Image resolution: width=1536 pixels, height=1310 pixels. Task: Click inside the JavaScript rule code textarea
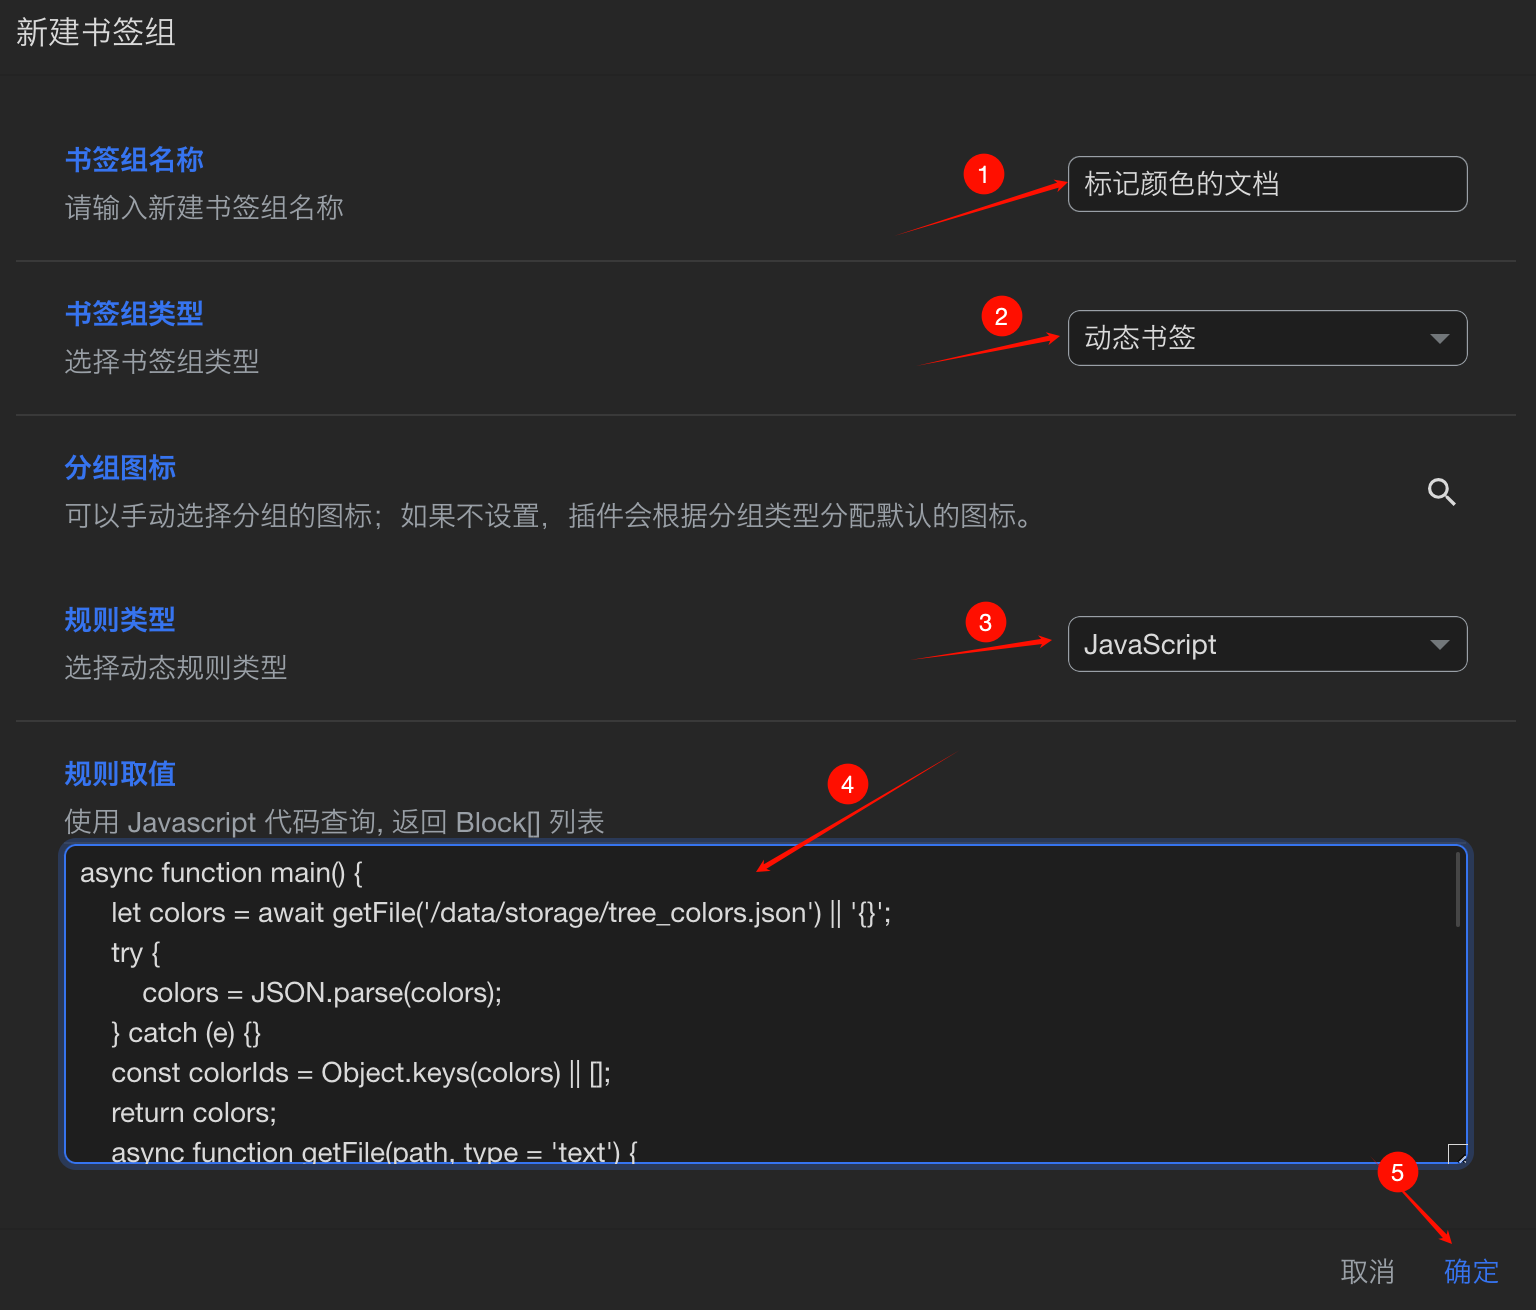(x=766, y=1004)
